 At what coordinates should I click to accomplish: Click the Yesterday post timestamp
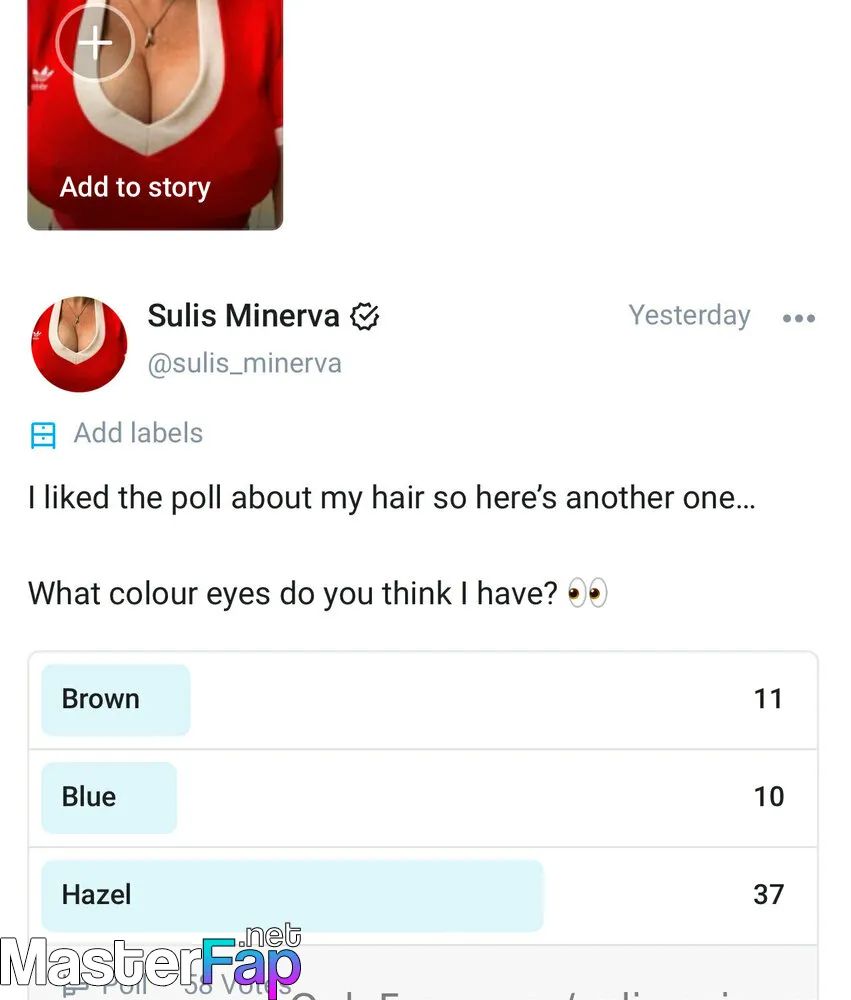coord(690,315)
